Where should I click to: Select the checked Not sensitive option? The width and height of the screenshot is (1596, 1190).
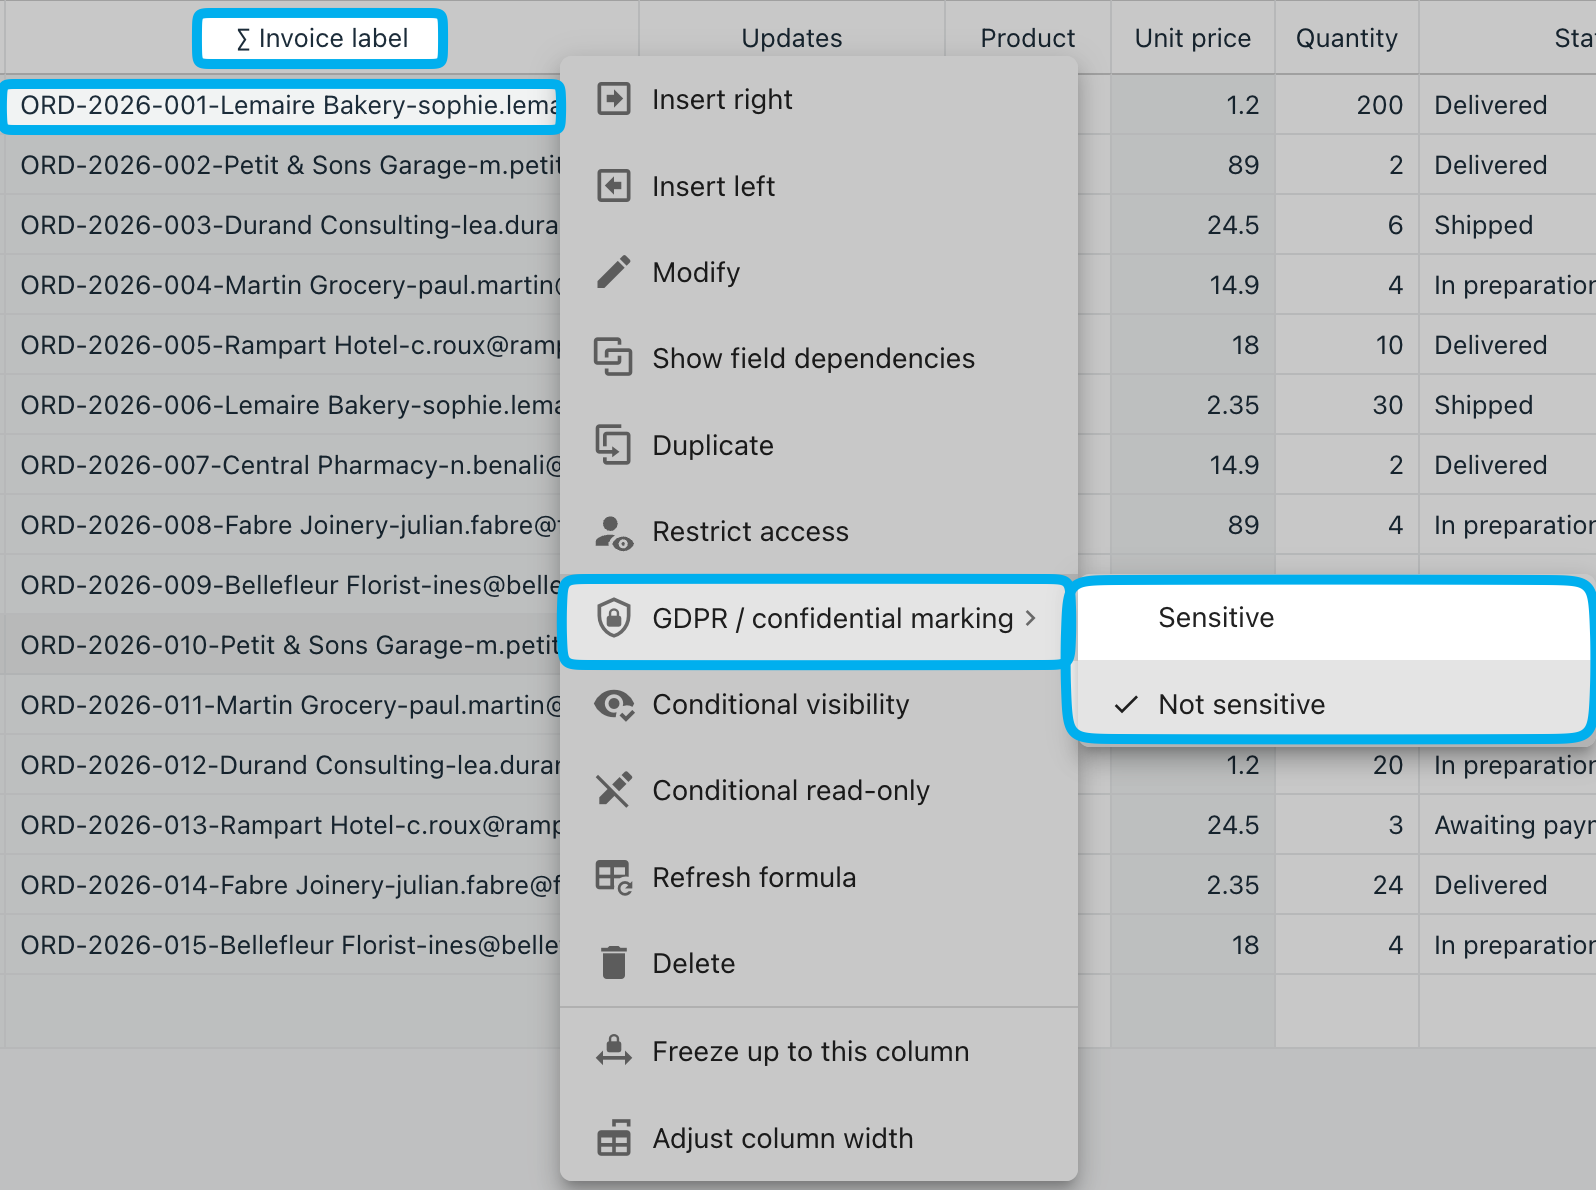[1332, 704]
